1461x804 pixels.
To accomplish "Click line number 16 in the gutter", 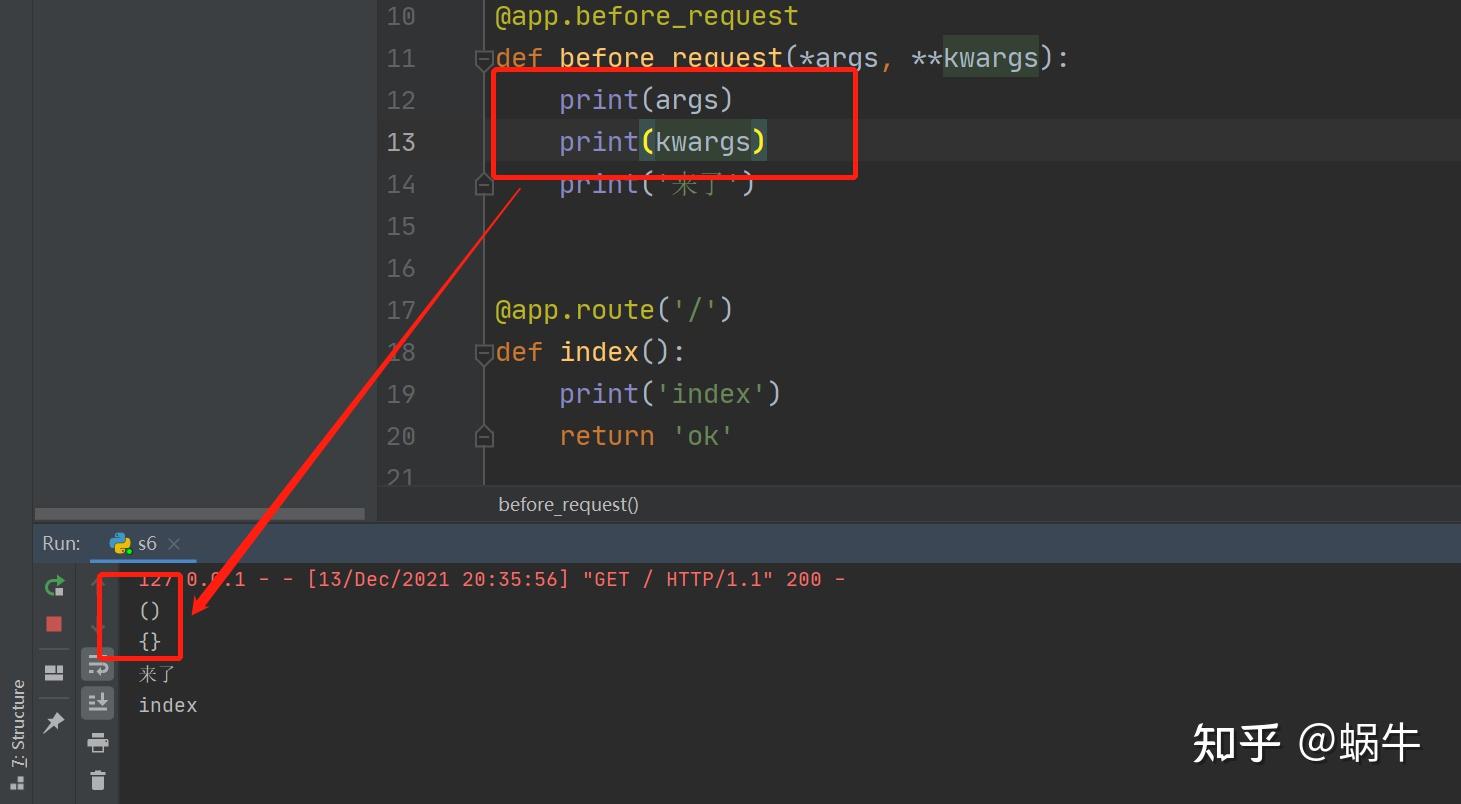I will point(401,268).
